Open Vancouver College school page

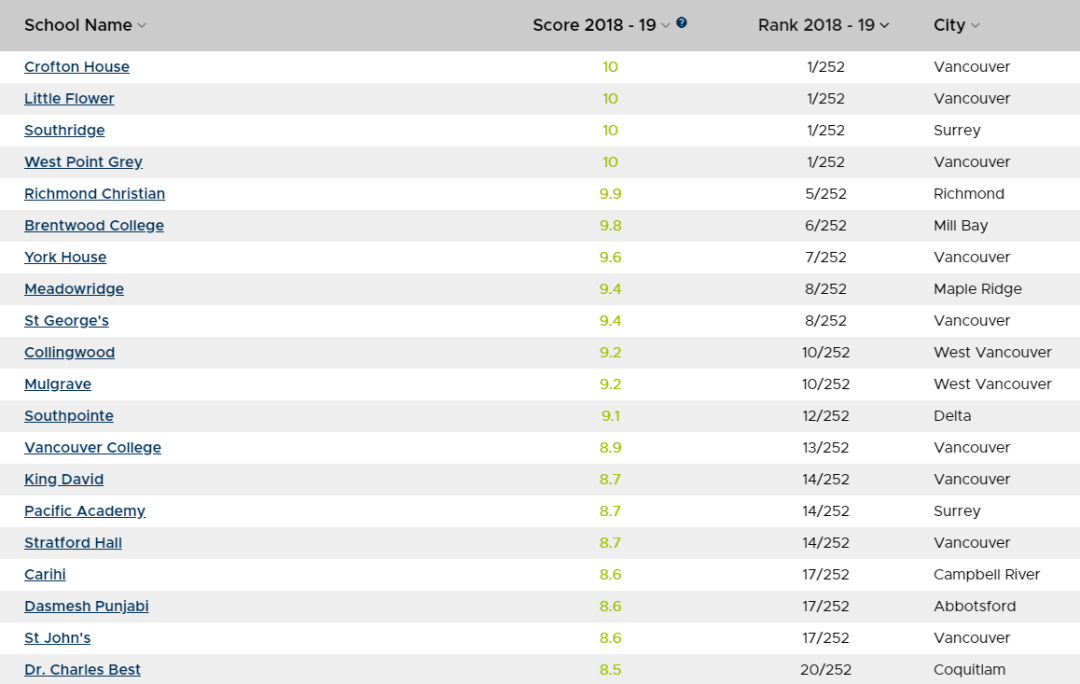pos(92,448)
